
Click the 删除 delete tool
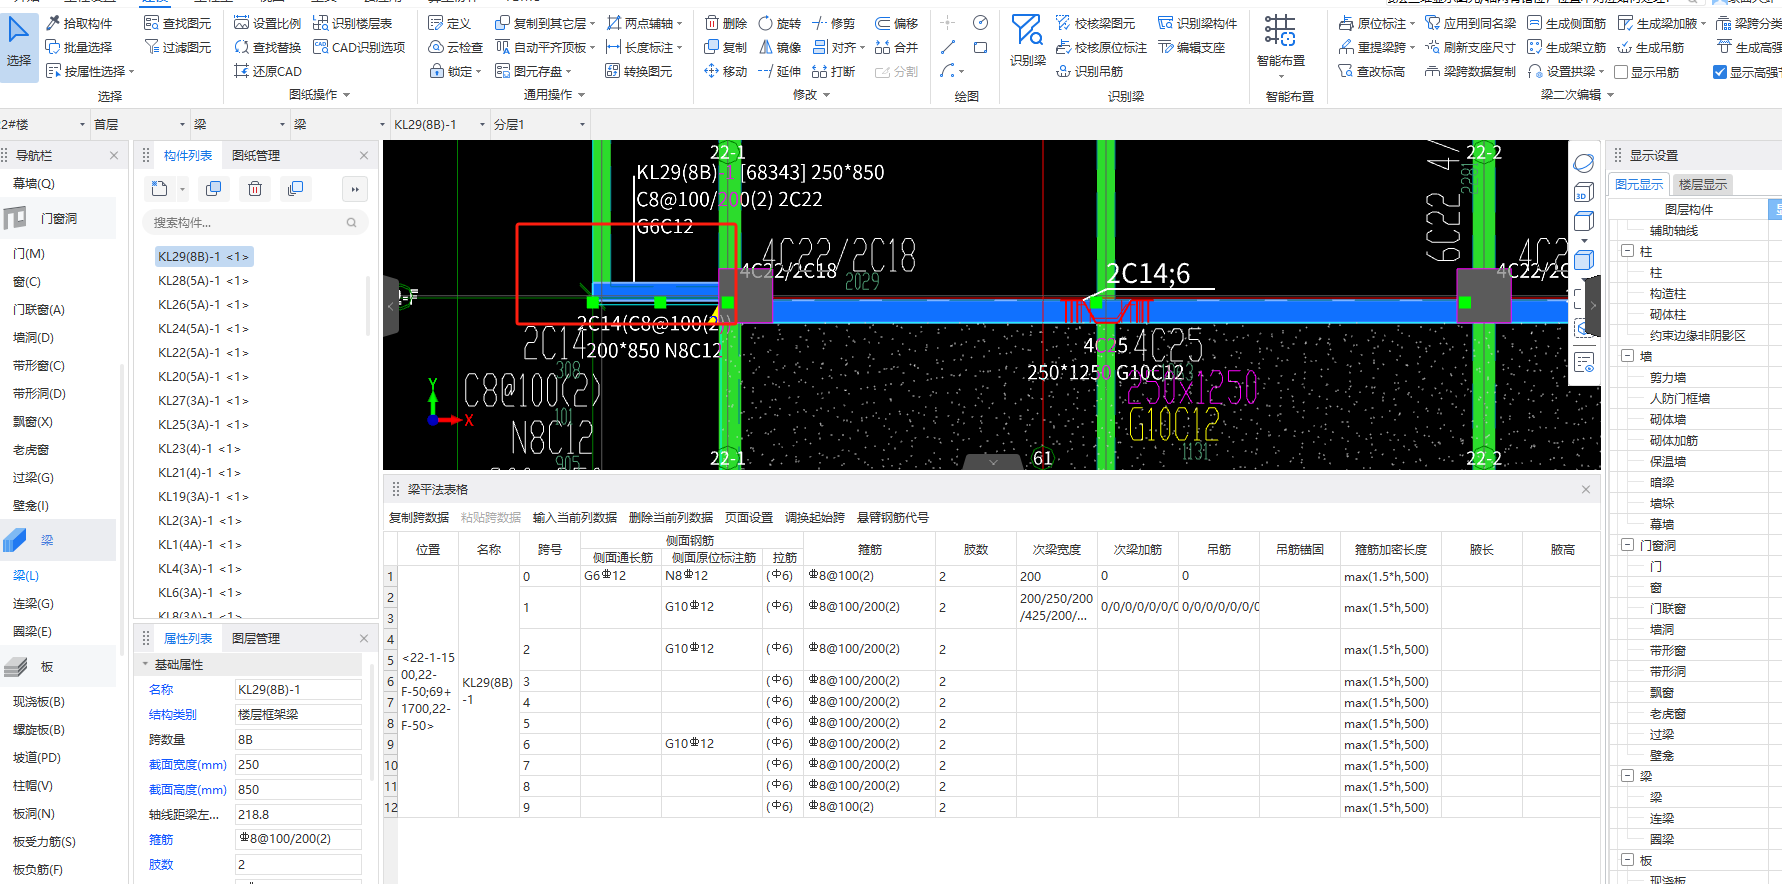pos(726,23)
